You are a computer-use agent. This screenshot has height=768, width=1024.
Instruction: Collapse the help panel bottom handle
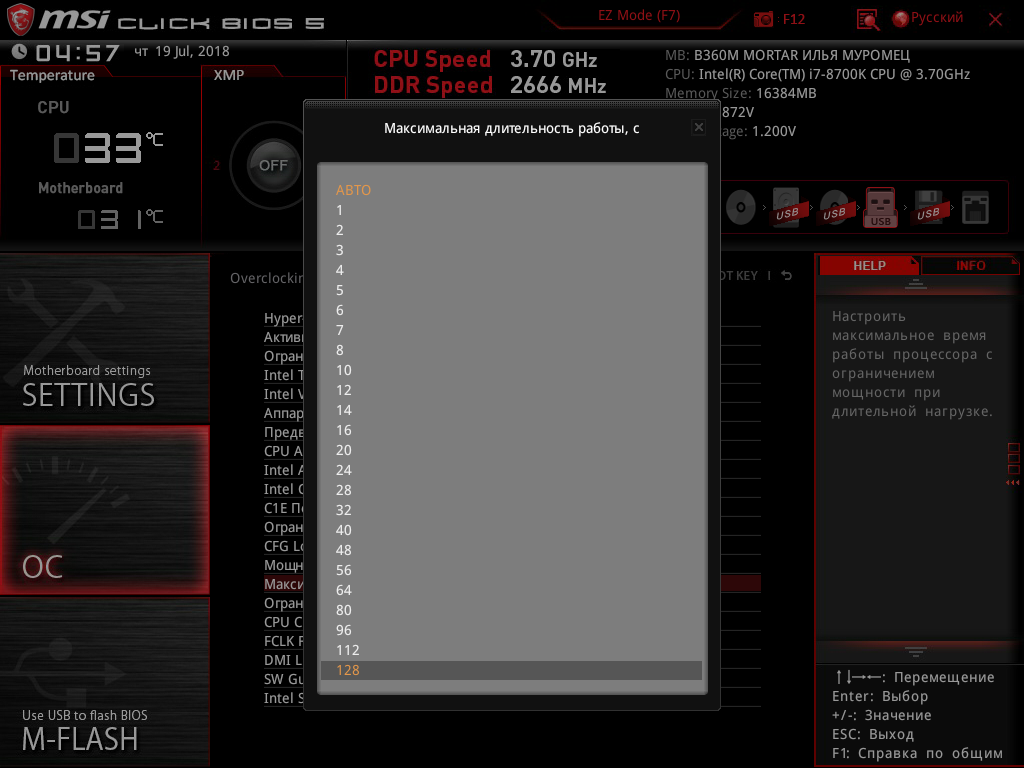point(916,651)
